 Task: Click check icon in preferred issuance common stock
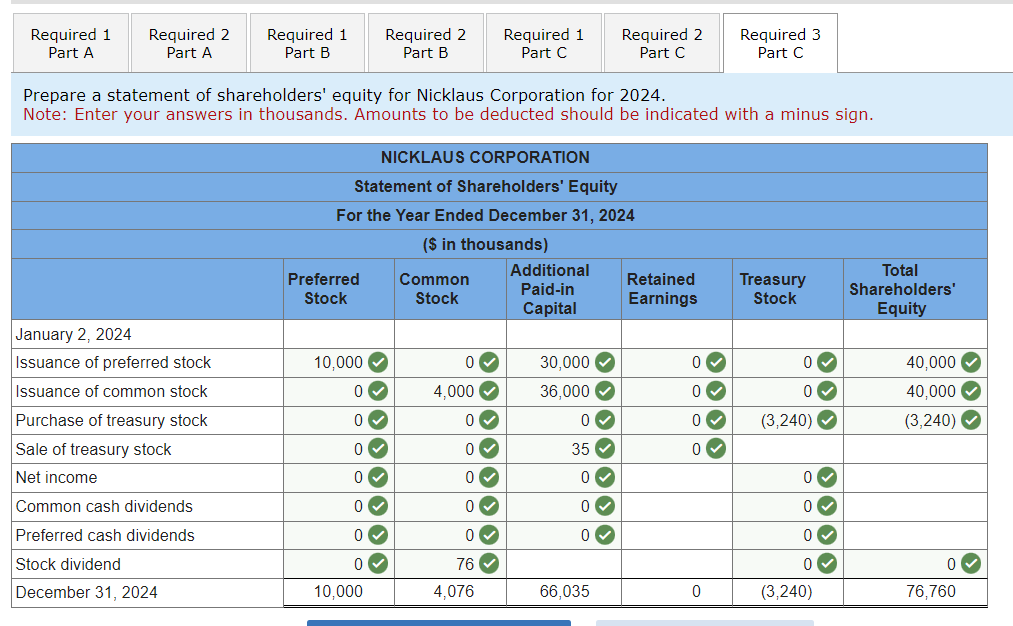coord(489,362)
